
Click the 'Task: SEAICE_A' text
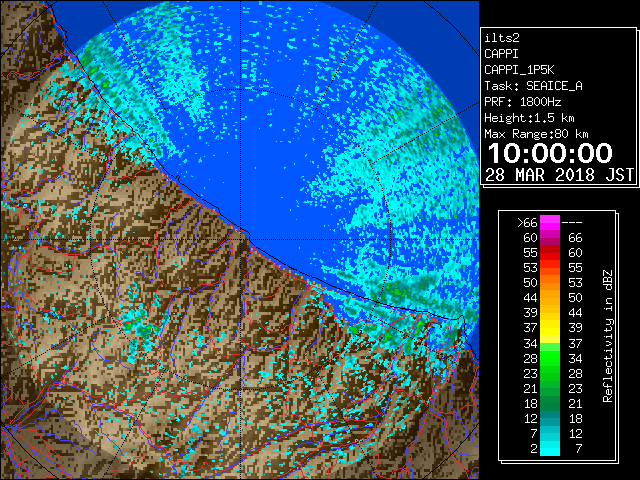[x=533, y=86]
